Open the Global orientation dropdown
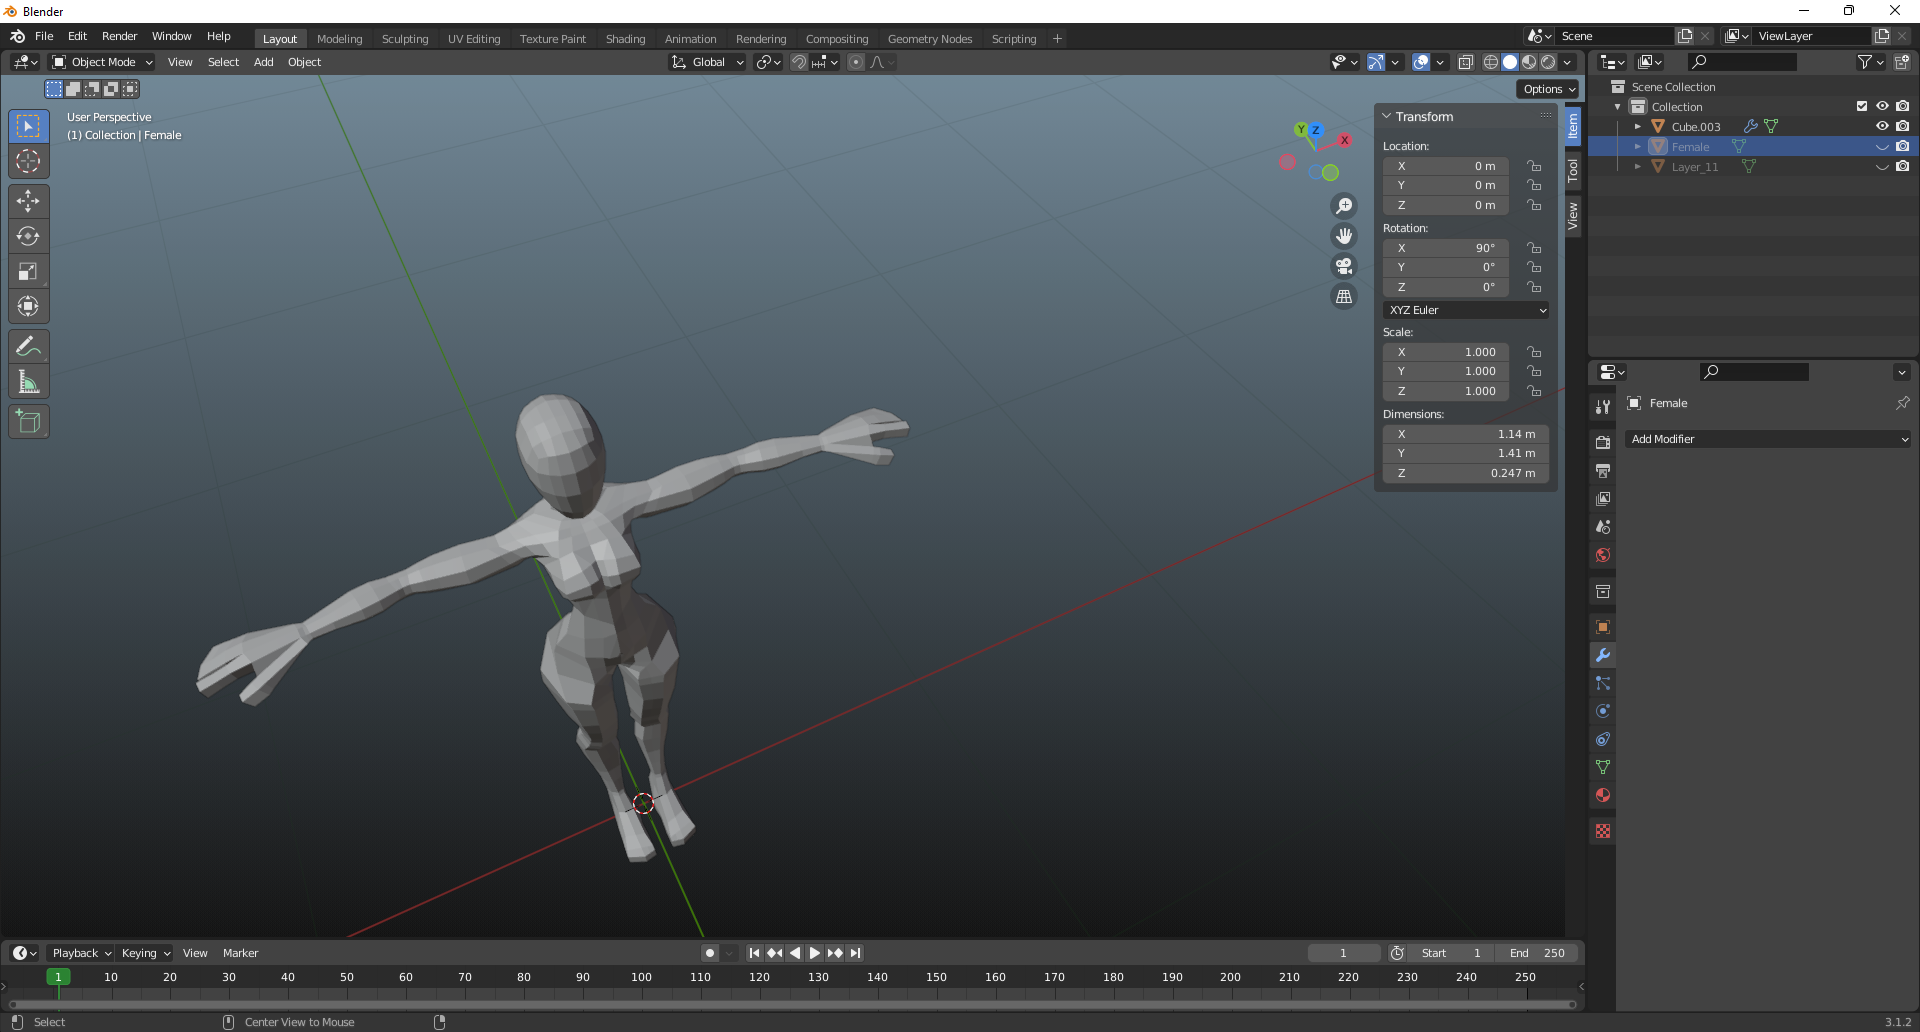This screenshot has width=1920, height=1032. coord(708,62)
